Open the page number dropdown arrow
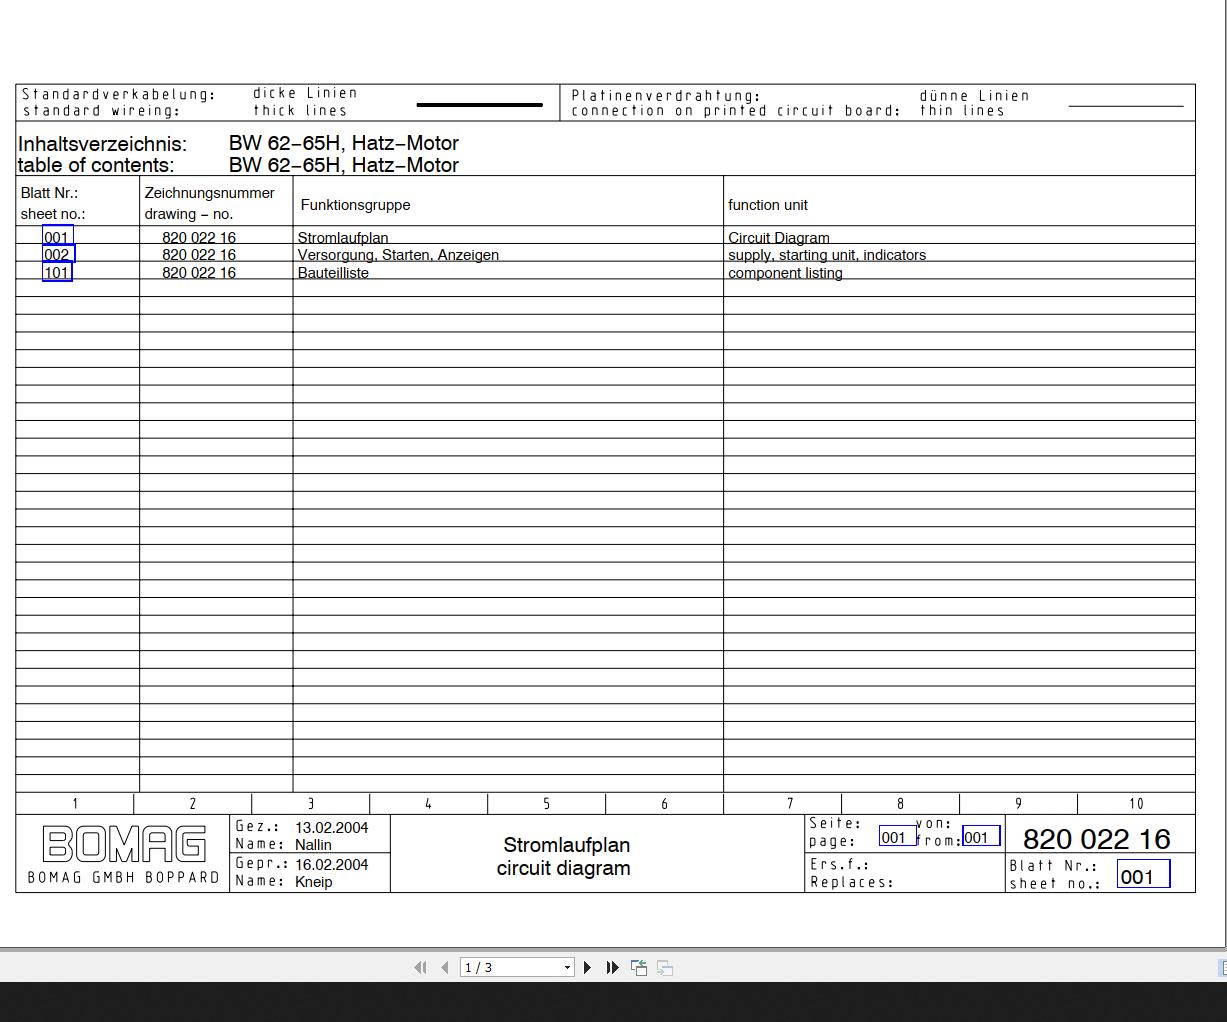The height and width of the screenshot is (1022, 1227). click(x=567, y=967)
